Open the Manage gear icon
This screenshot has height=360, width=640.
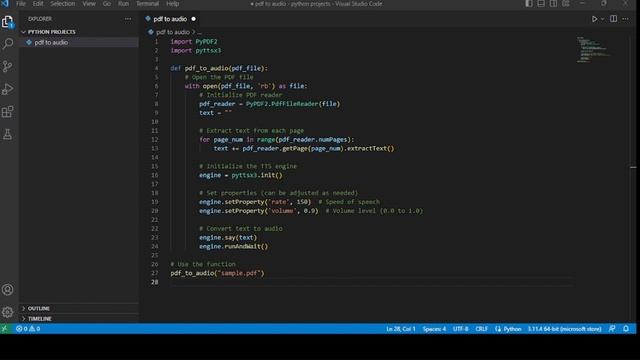[7, 312]
